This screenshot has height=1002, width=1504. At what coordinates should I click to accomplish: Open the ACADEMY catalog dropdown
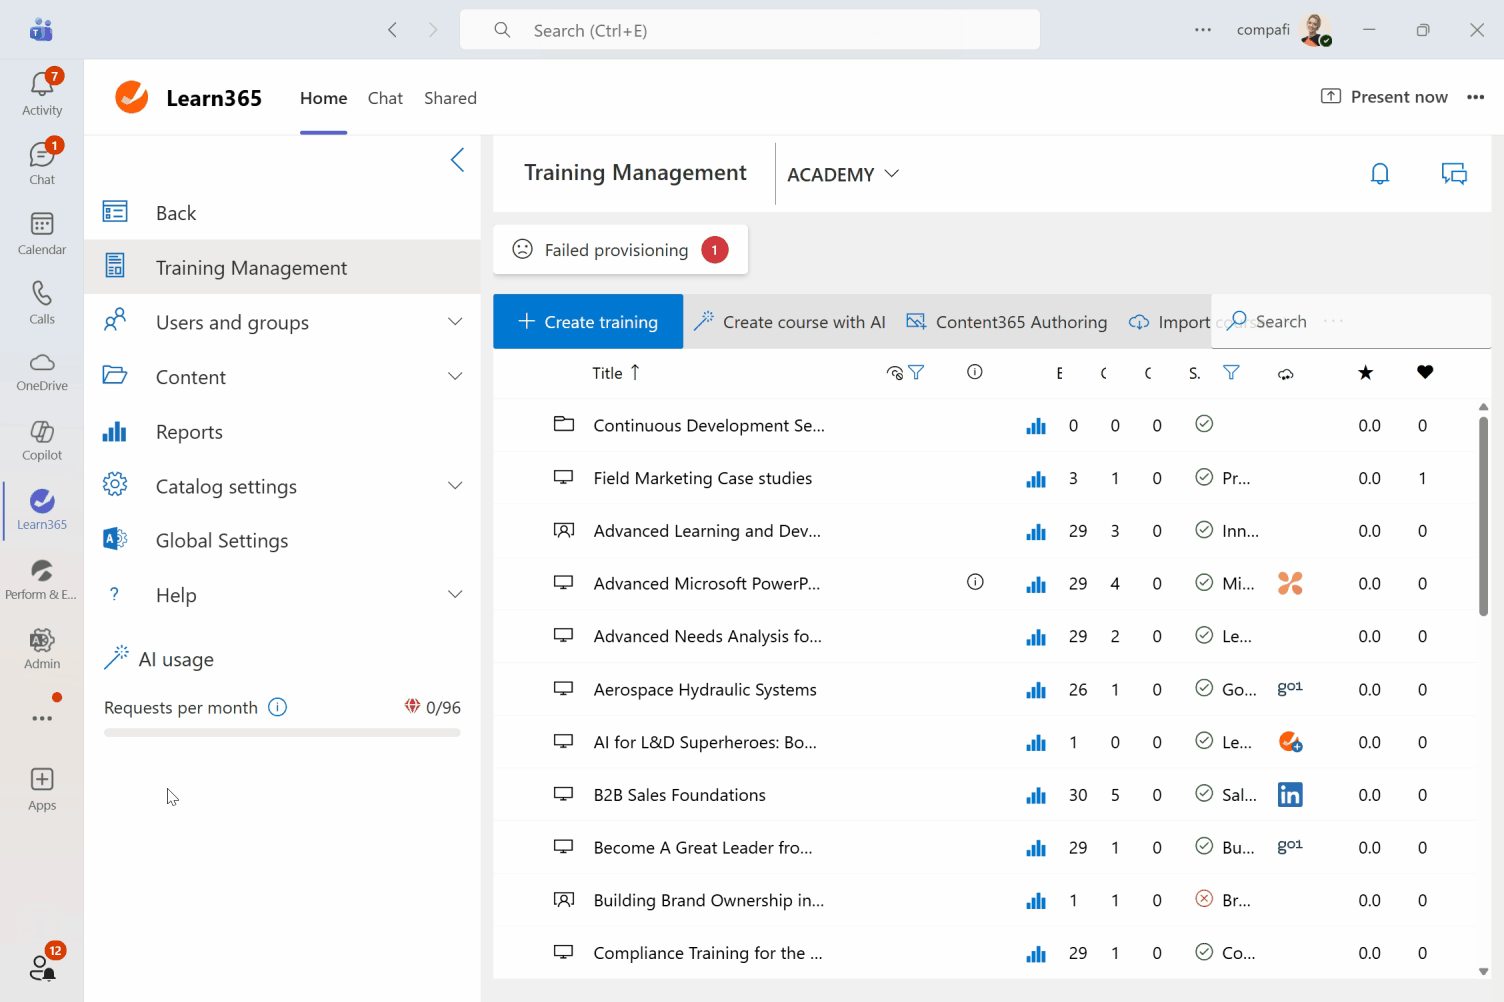[x=843, y=174]
